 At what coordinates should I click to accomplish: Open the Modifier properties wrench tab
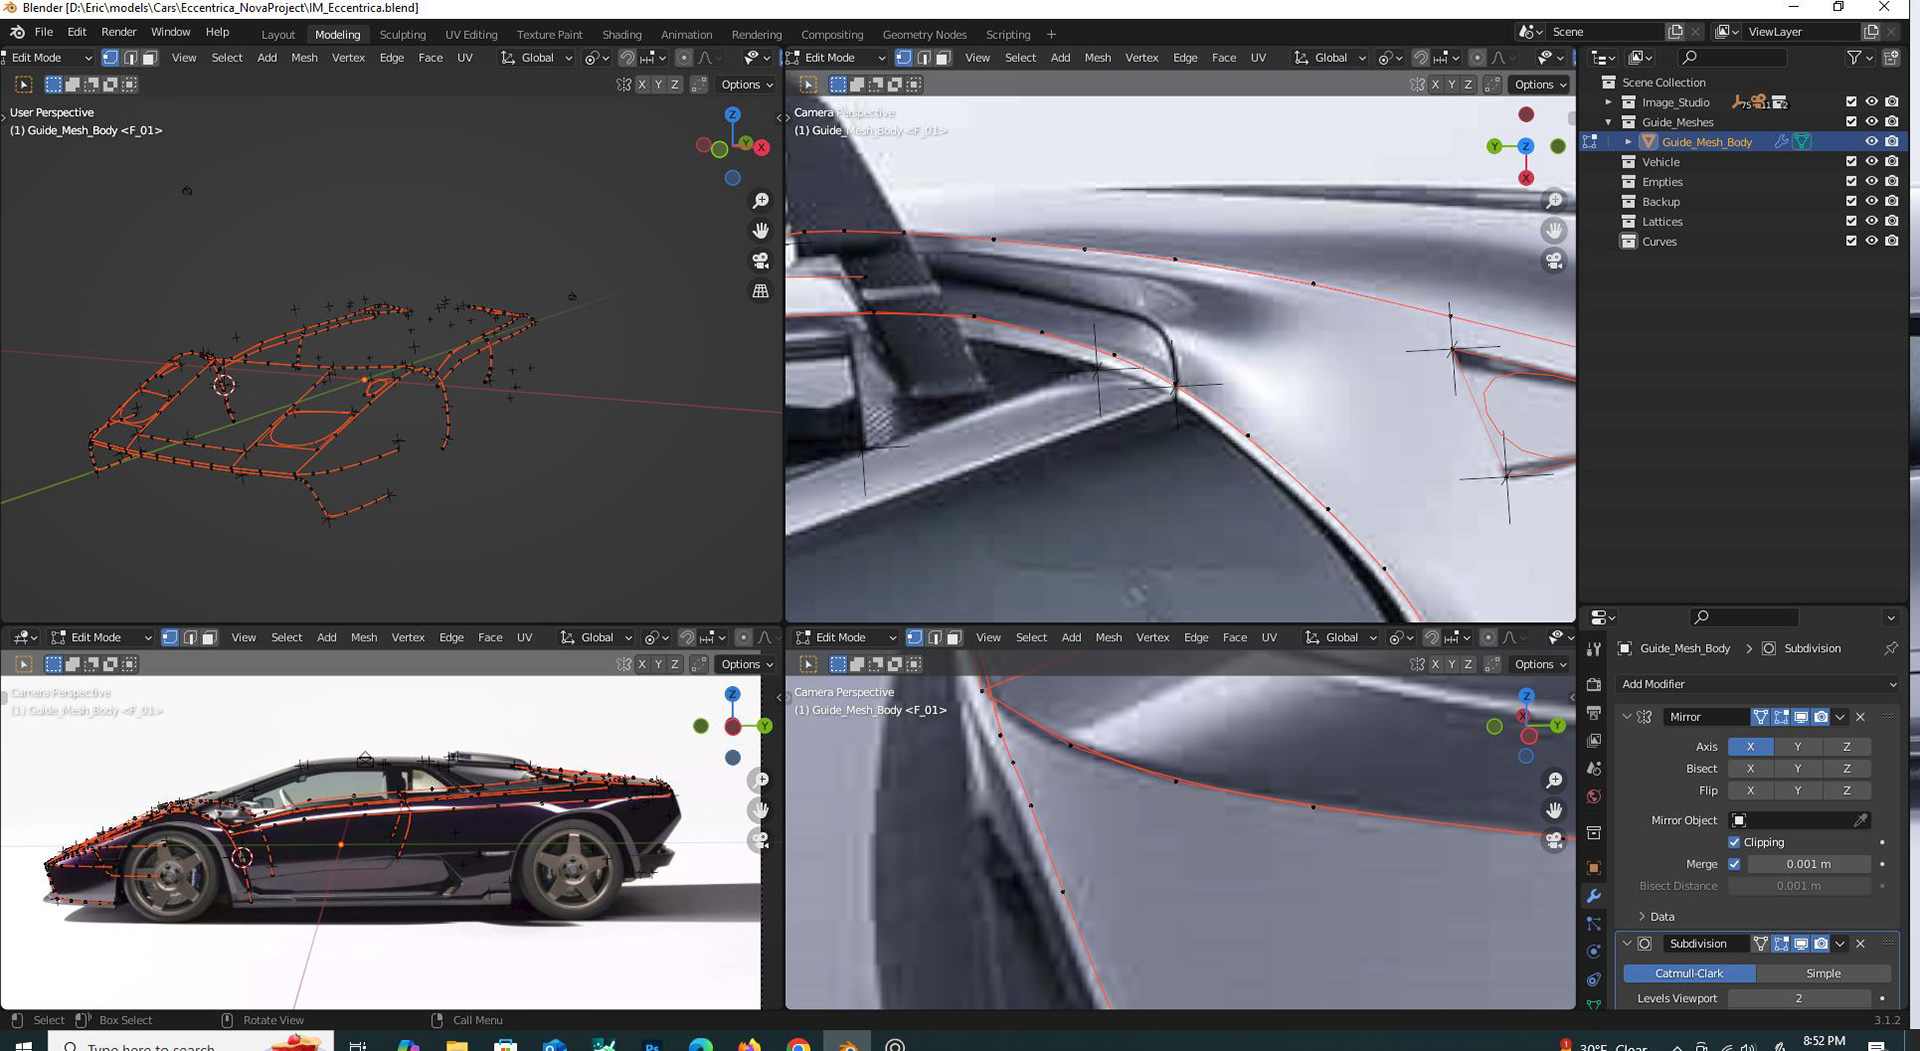pos(1593,896)
